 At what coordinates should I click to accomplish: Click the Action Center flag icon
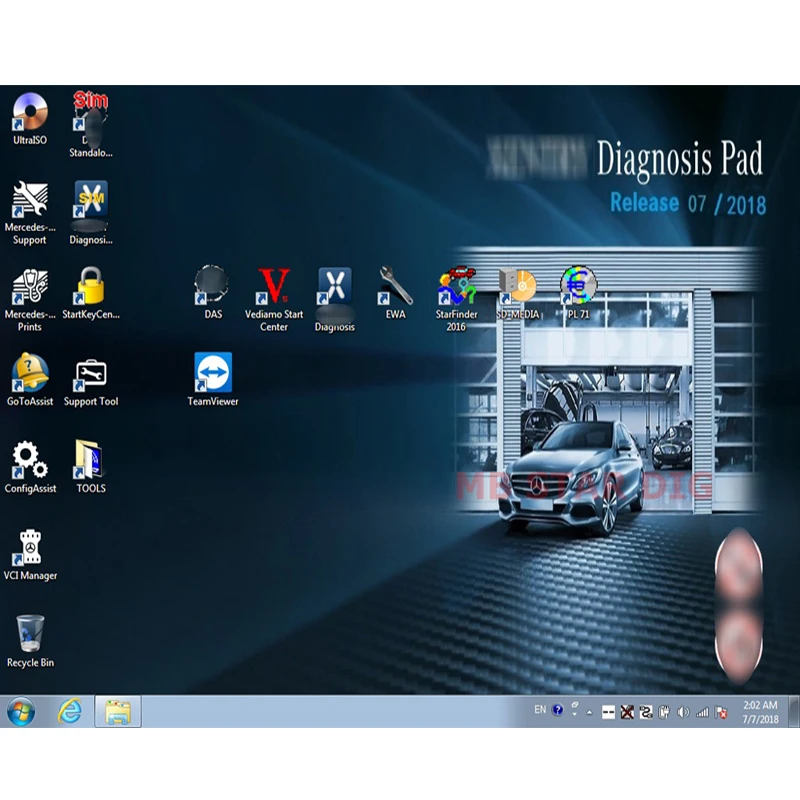pos(721,712)
